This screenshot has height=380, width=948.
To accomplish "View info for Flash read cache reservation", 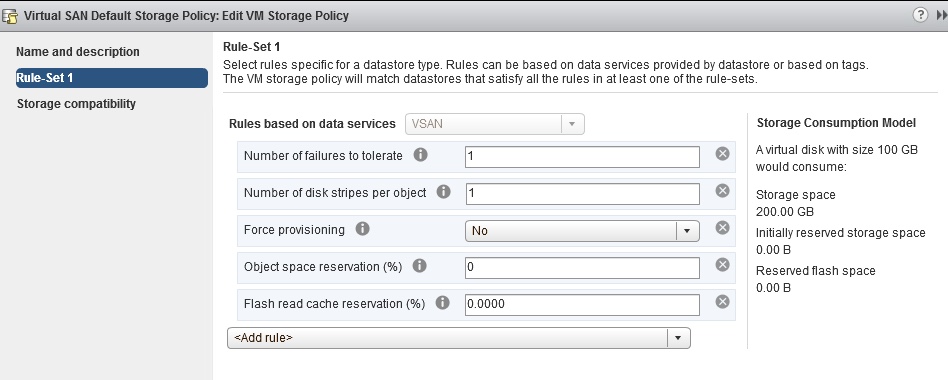I will coord(443,303).
